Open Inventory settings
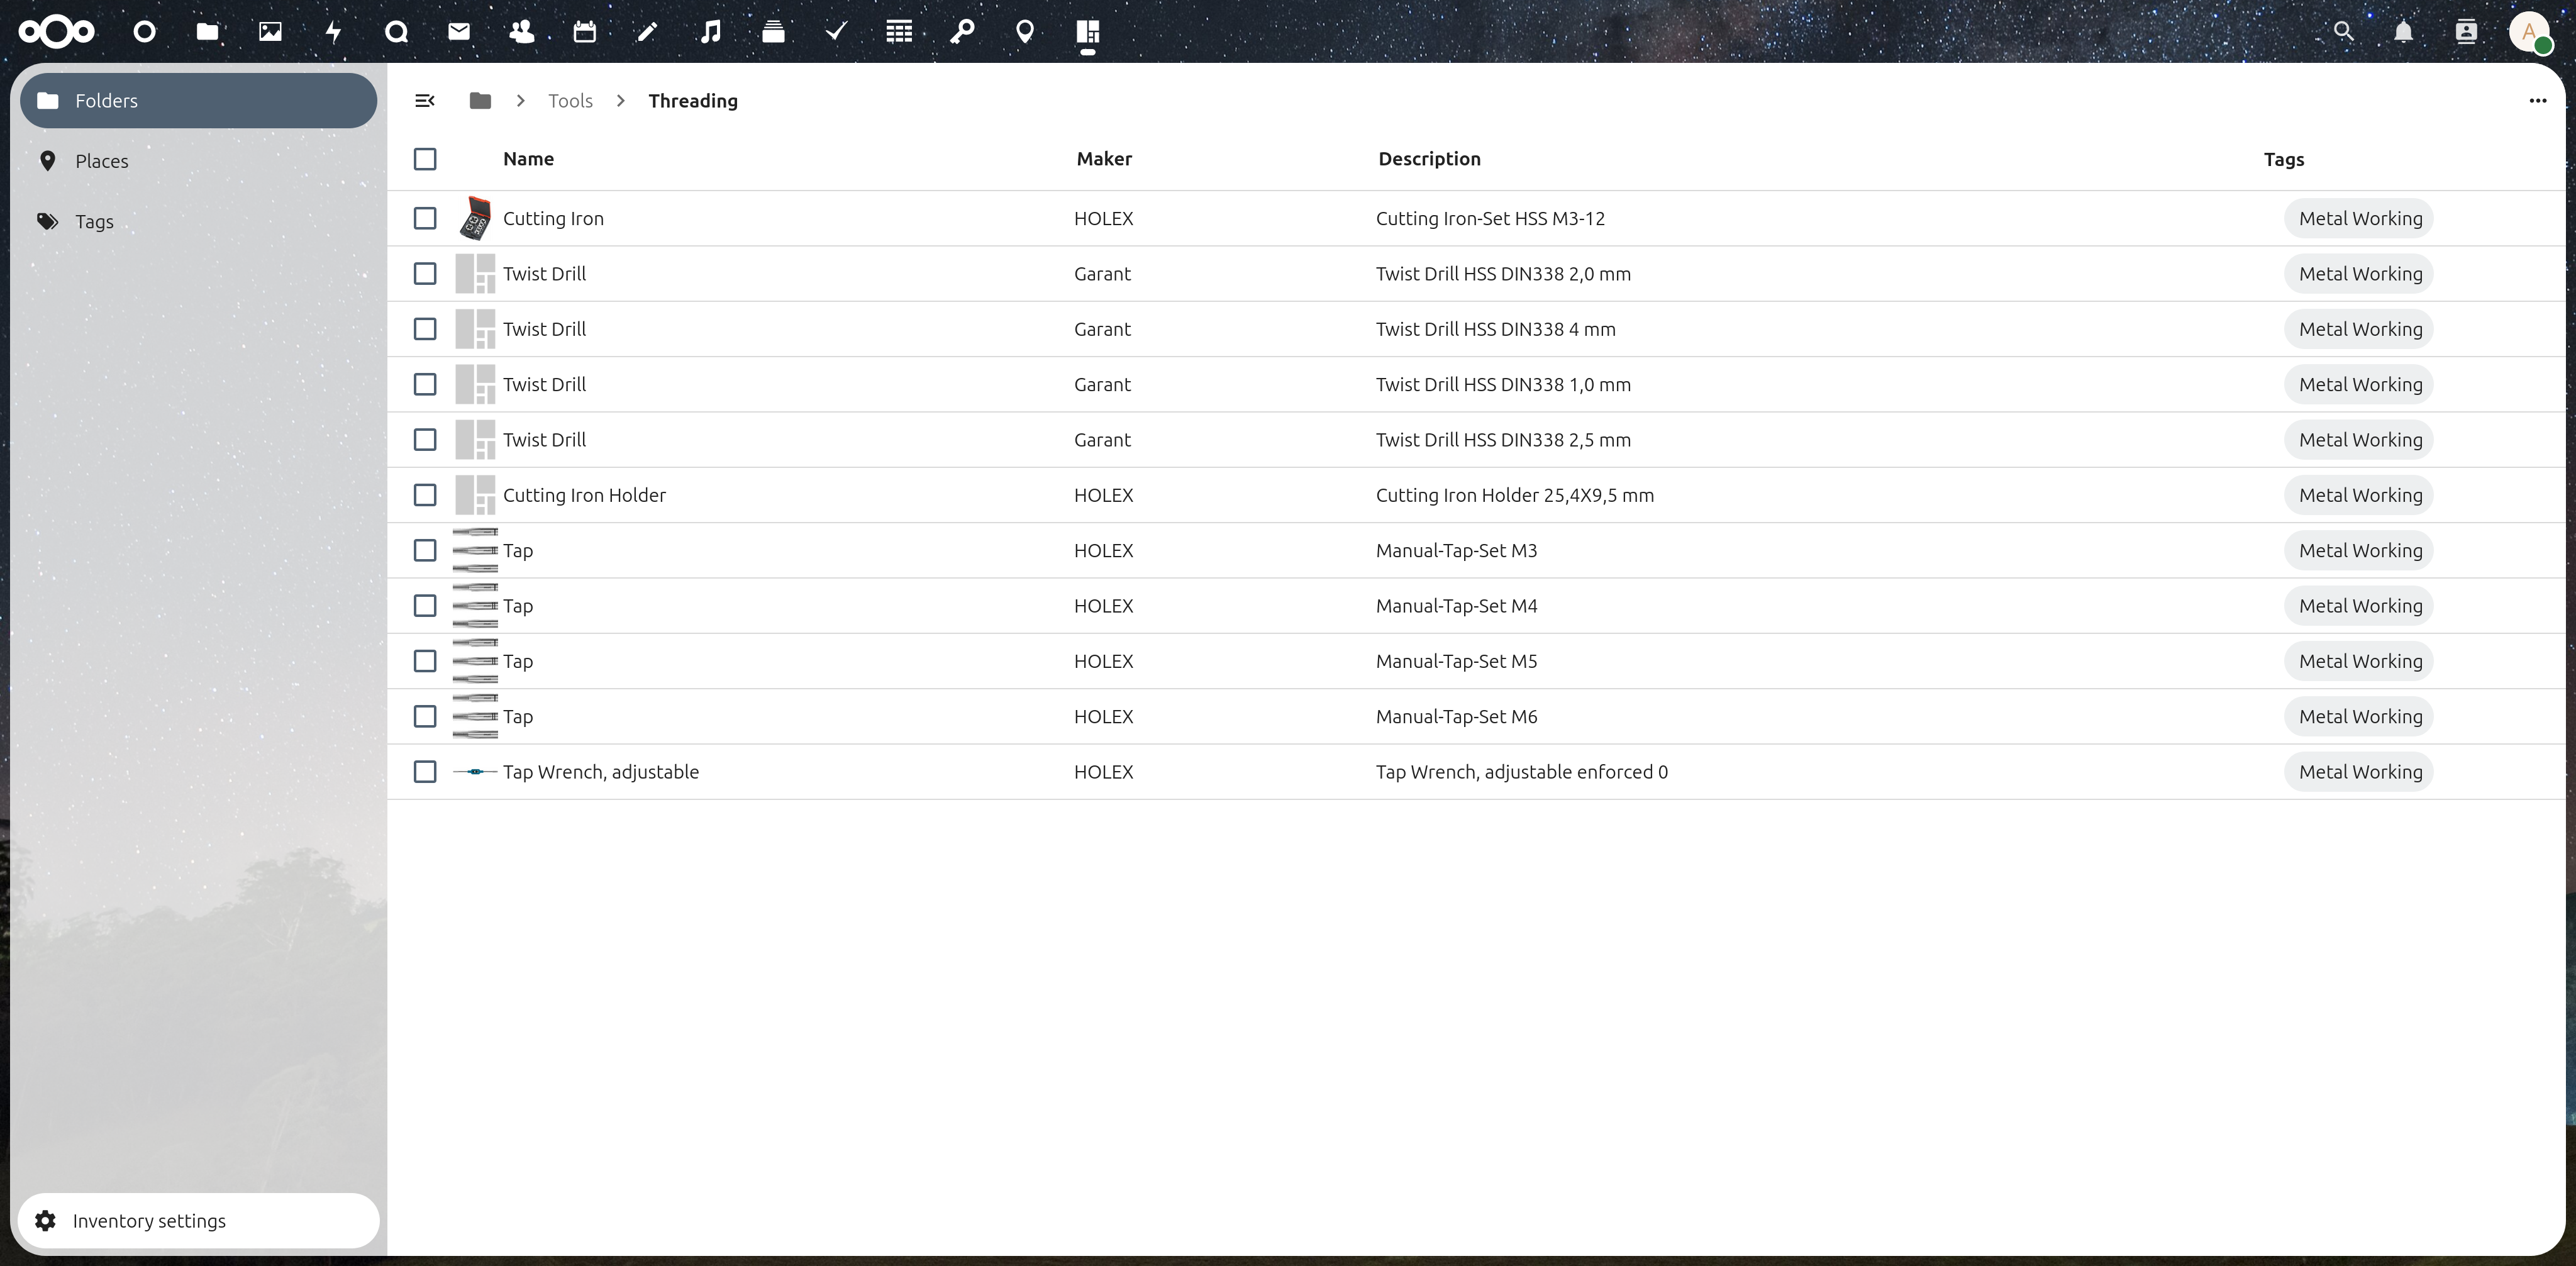 [149, 1221]
